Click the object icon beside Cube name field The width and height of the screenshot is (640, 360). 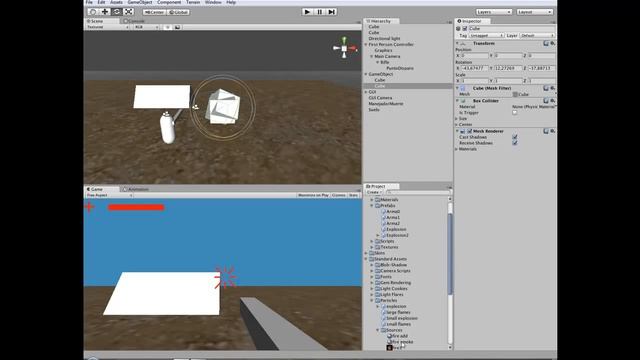point(458,29)
